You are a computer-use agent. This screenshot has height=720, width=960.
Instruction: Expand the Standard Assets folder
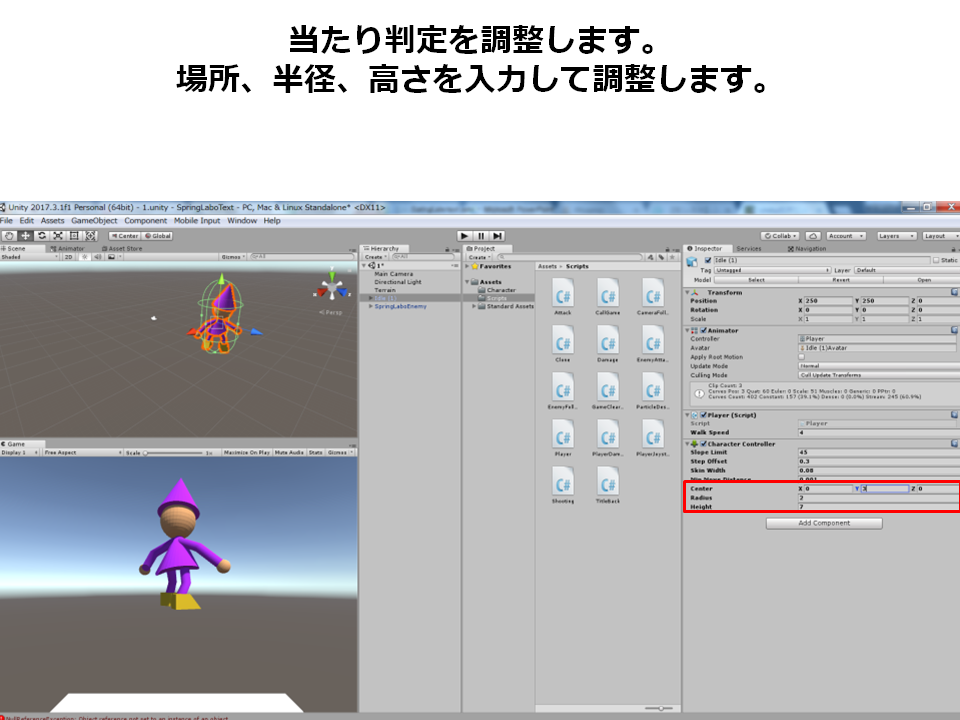point(474,306)
